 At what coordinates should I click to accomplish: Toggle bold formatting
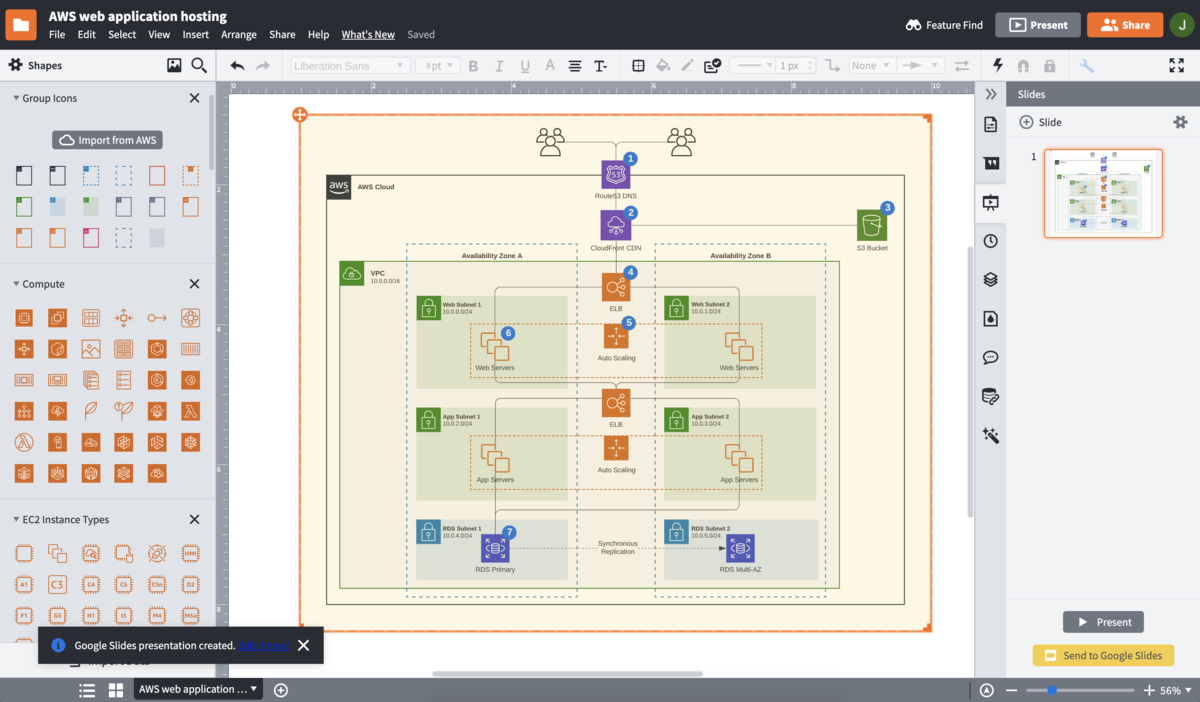pyautogui.click(x=473, y=66)
